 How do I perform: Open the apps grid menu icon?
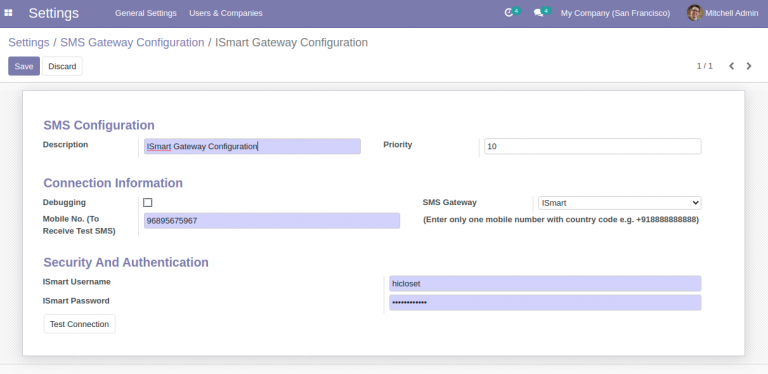click(x=8, y=13)
